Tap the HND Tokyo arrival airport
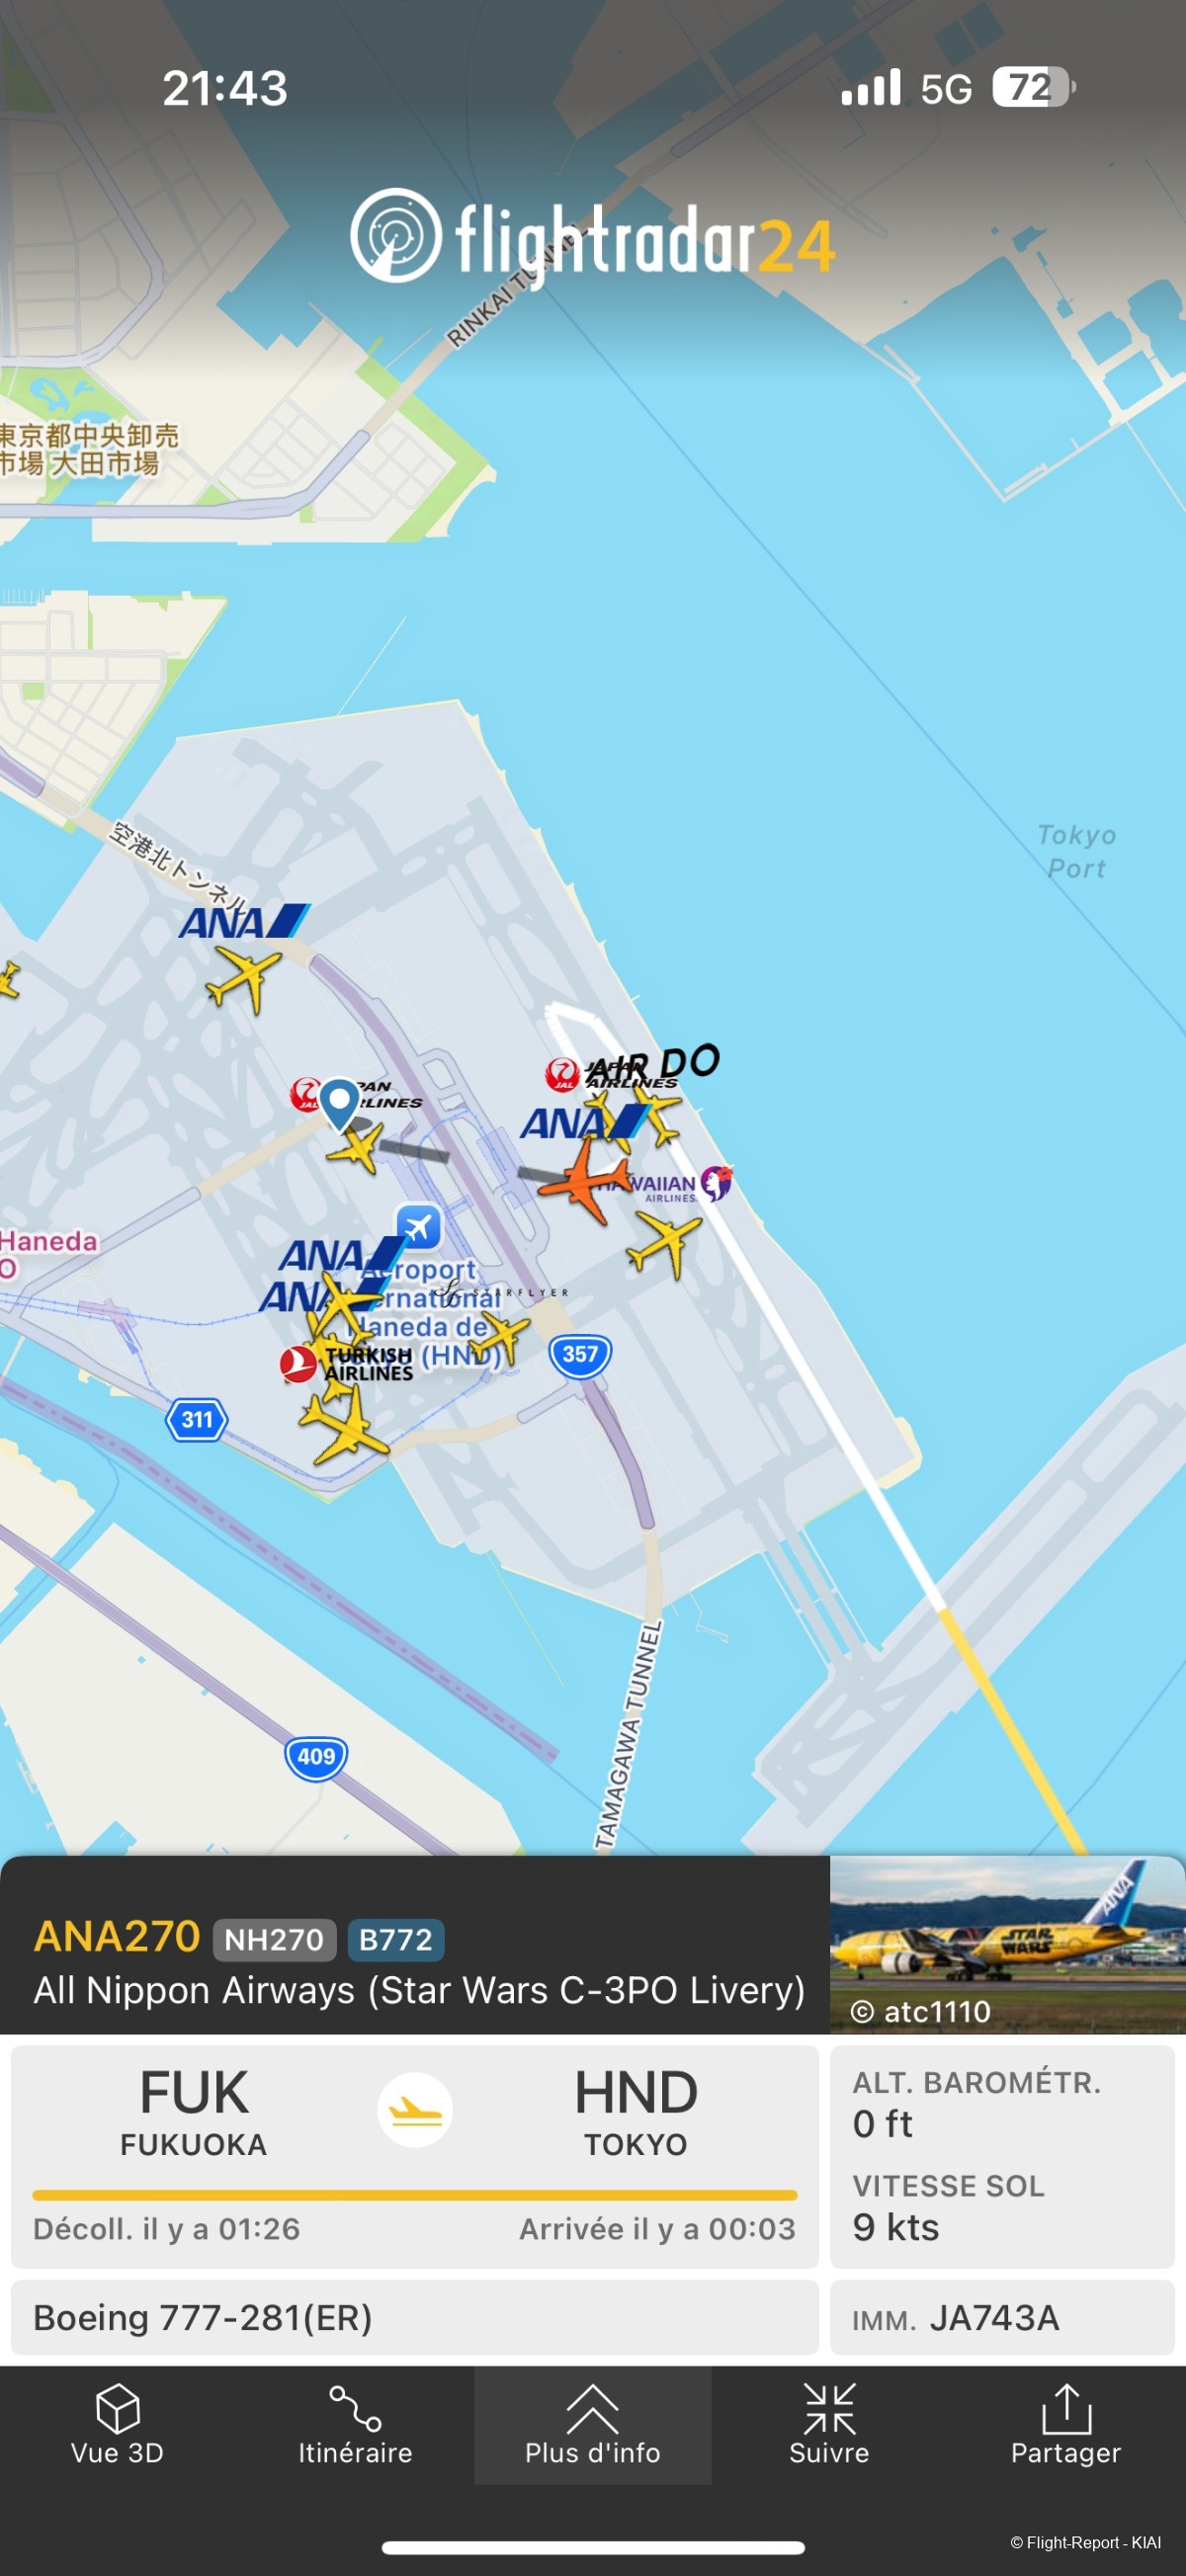The height and width of the screenshot is (2576, 1186). [x=636, y=2112]
